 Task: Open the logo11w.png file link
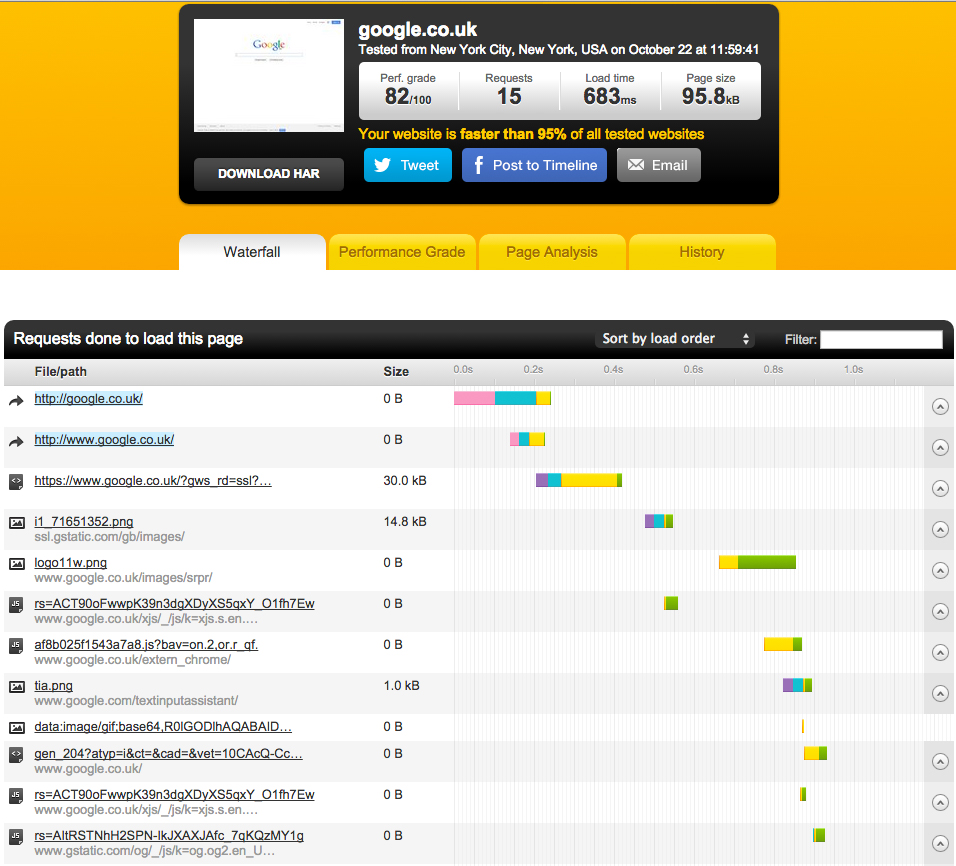click(71, 562)
